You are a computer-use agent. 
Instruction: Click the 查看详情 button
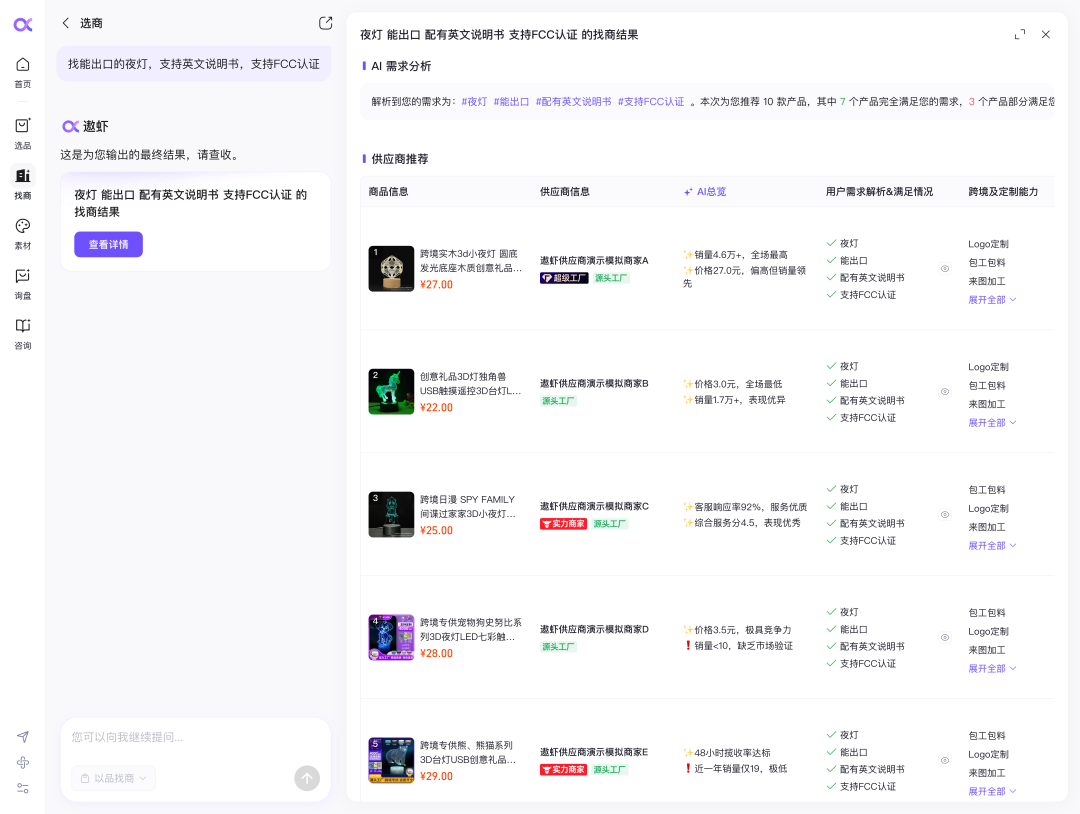point(108,244)
